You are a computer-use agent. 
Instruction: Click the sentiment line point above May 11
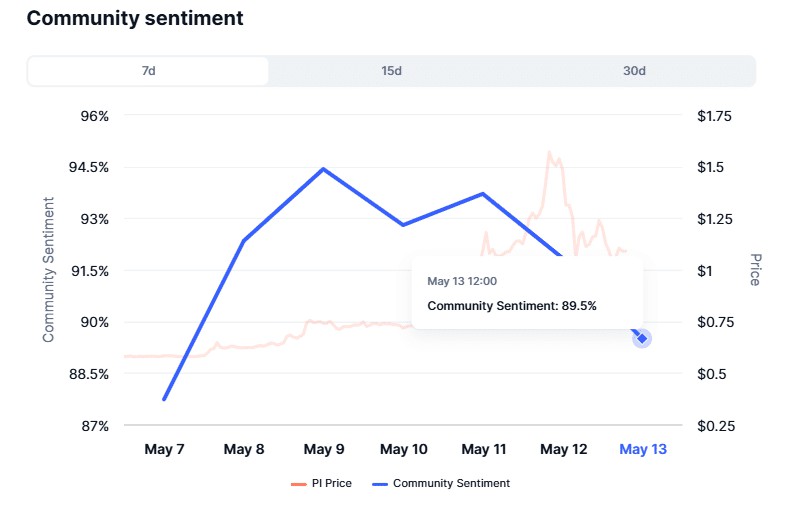pyautogui.click(x=483, y=194)
